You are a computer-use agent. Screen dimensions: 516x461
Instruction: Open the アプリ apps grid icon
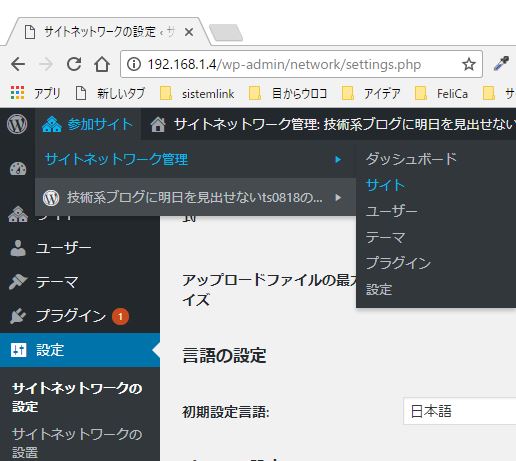coord(17,93)
